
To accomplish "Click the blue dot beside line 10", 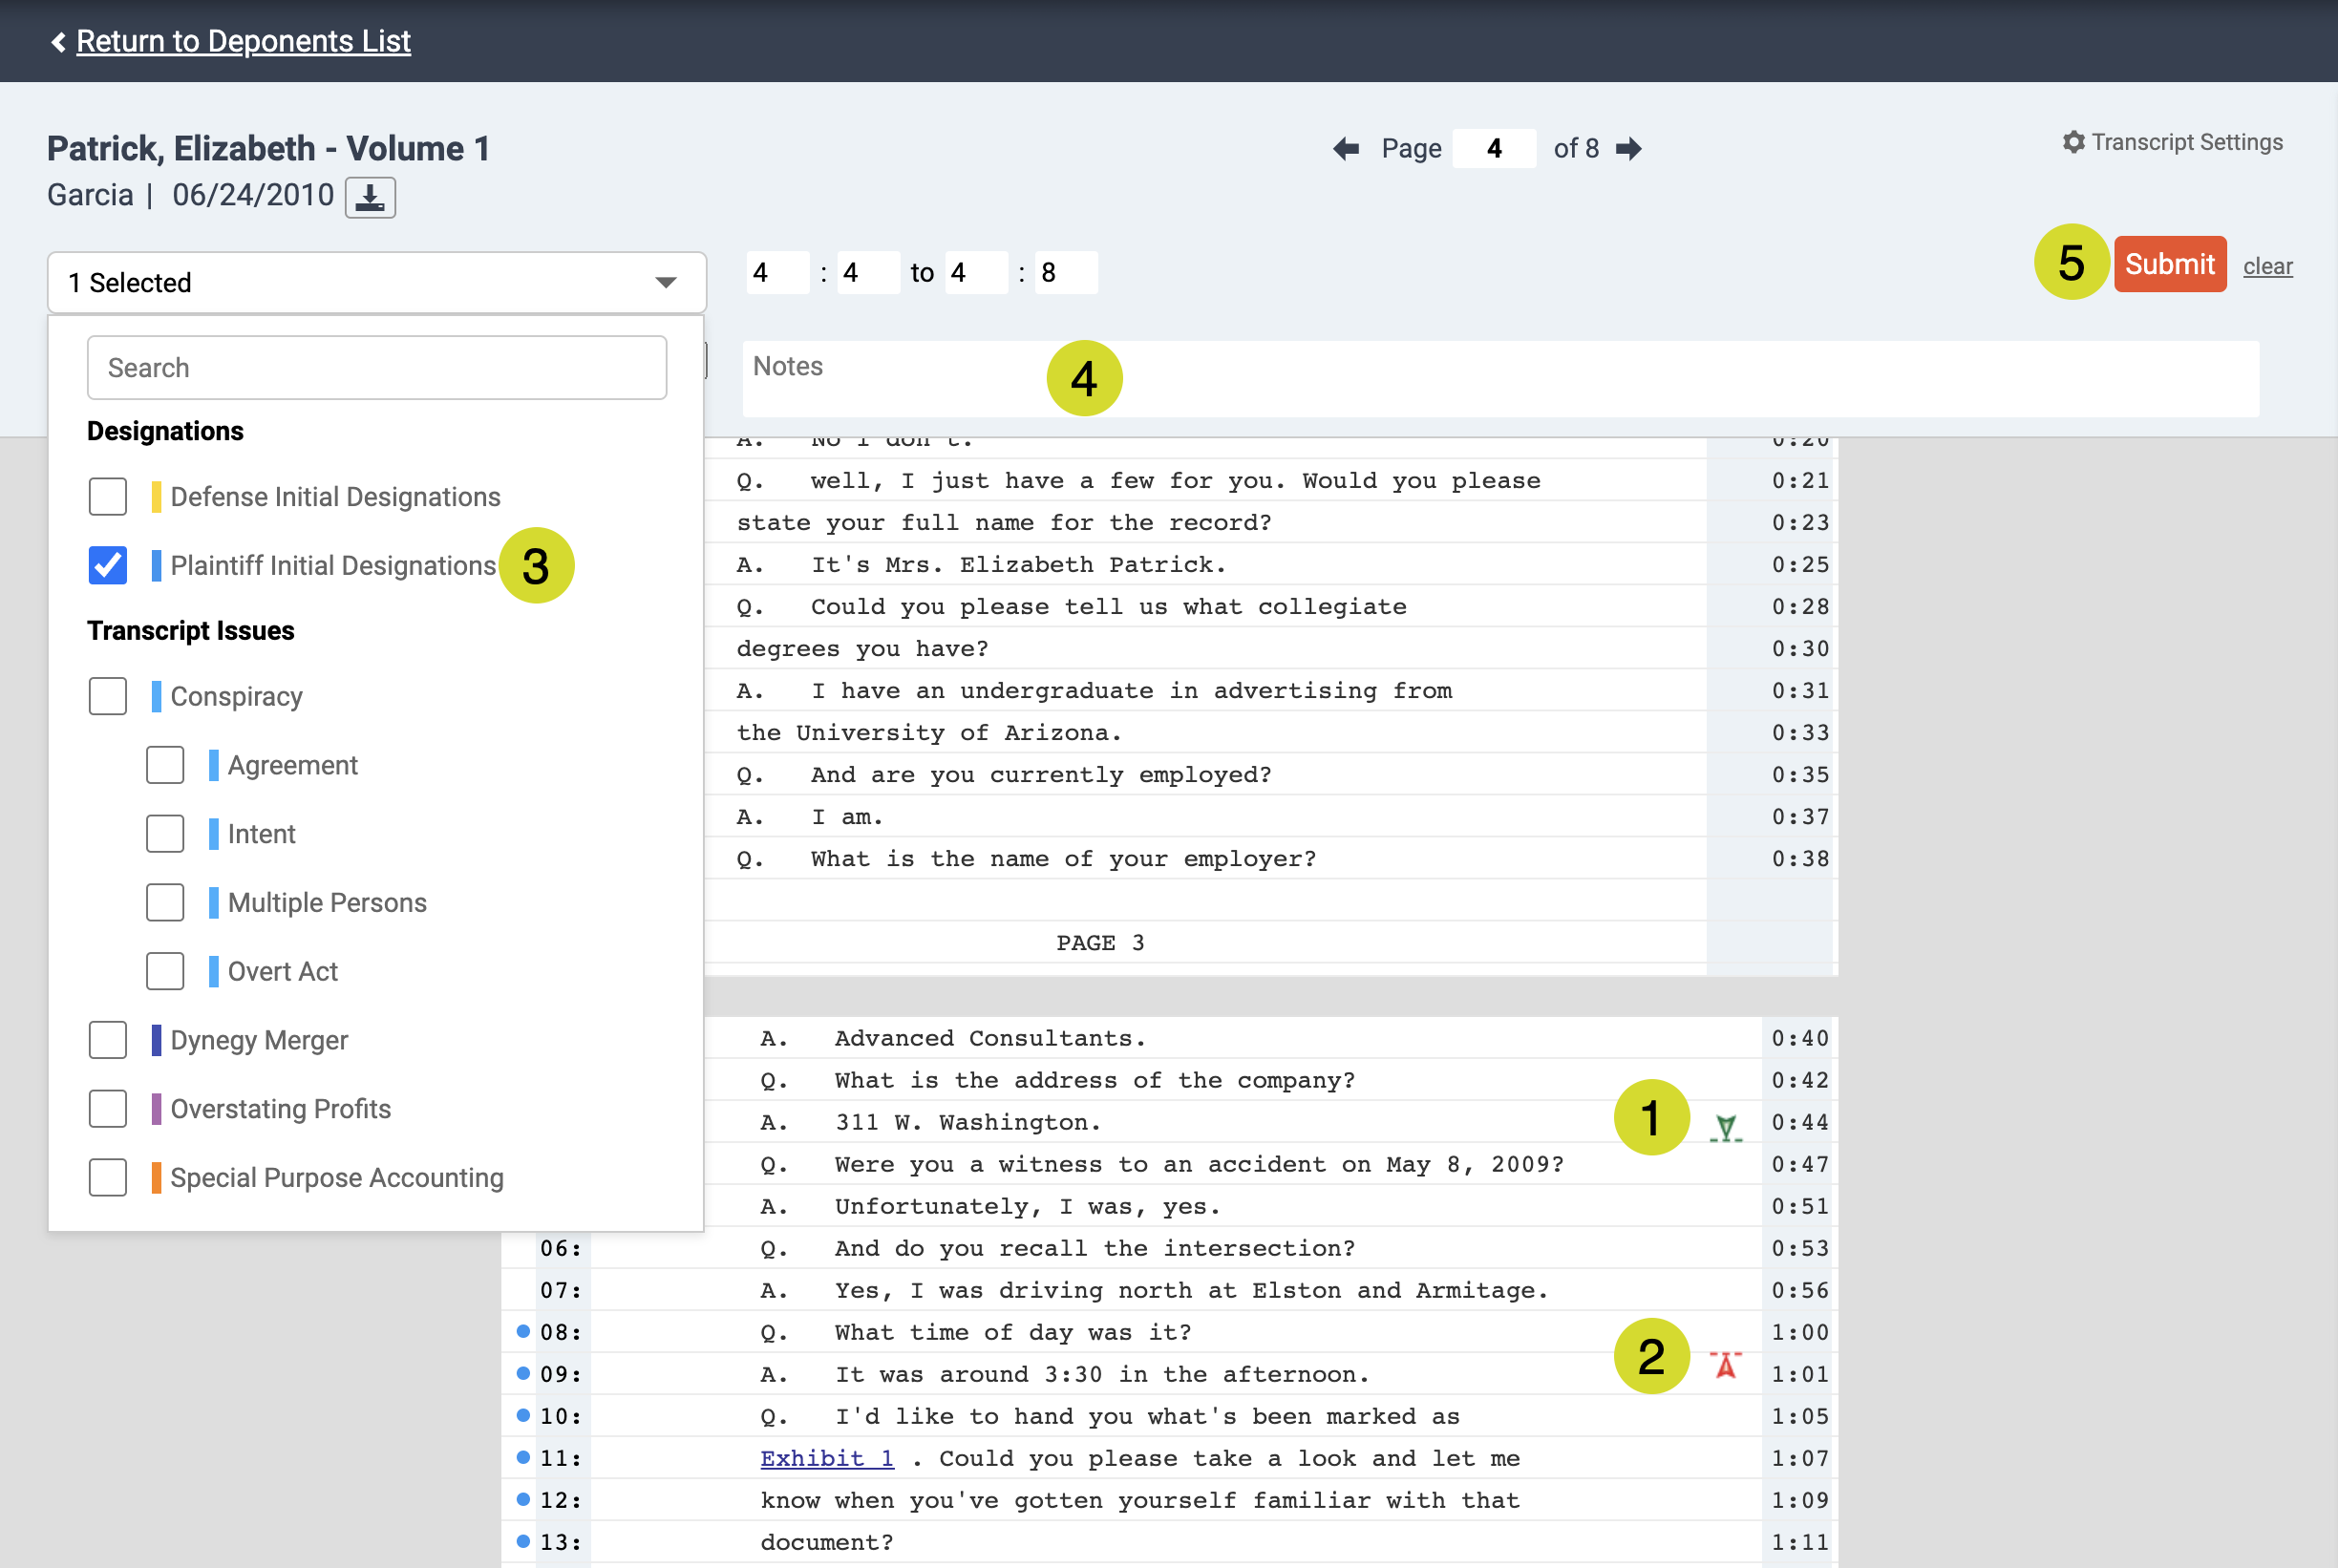I will click(x=522, y=1415).
